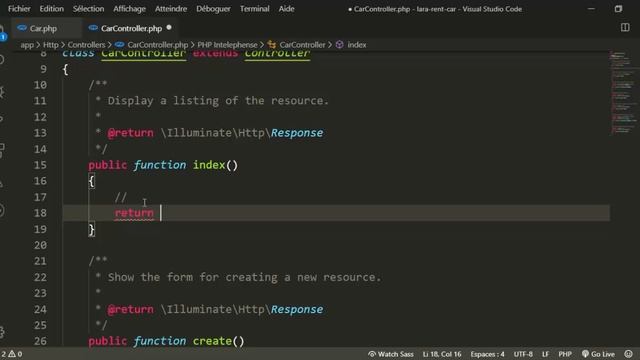Click the code minimap

point(624,94)
